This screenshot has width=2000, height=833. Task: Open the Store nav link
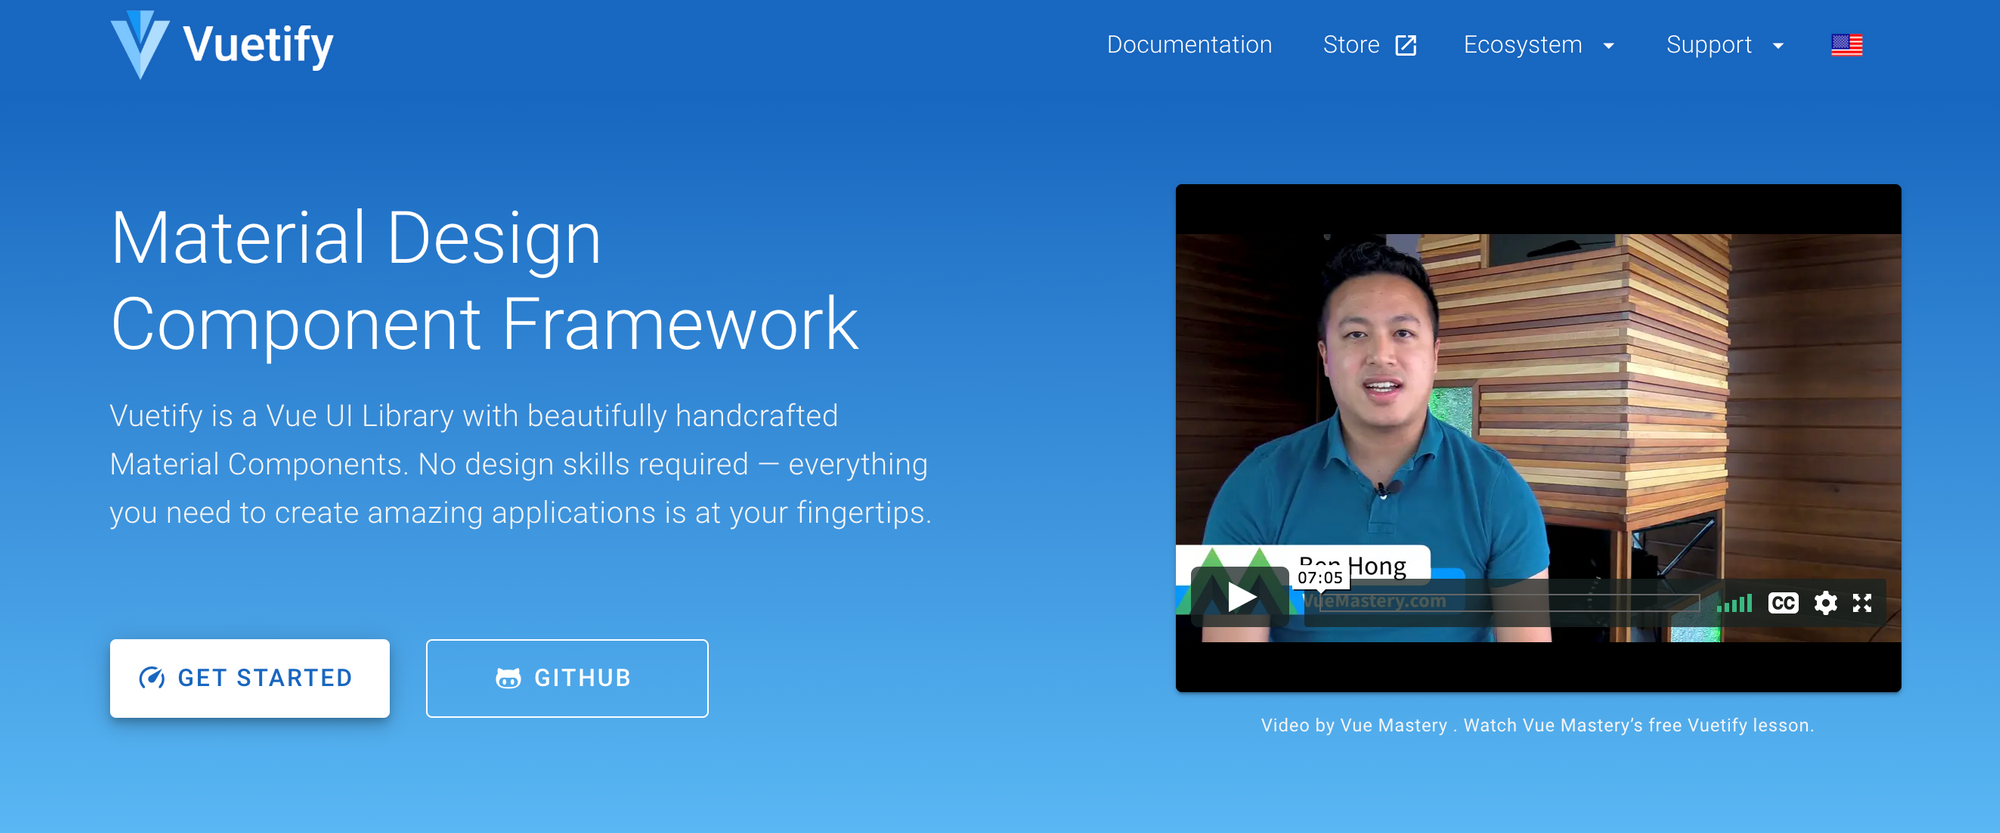[1351, 45]
